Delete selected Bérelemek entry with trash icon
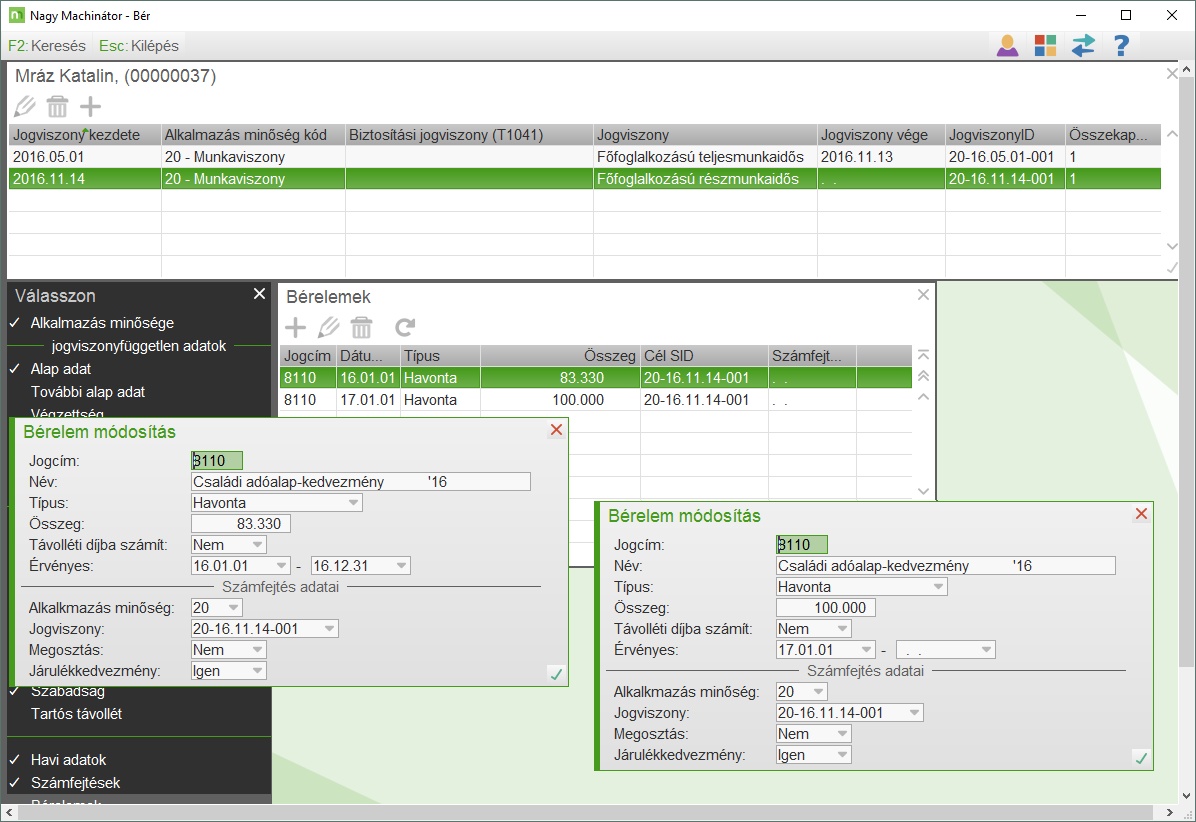The height and width of the screenshot is (822, 1196). click(361, 327)
